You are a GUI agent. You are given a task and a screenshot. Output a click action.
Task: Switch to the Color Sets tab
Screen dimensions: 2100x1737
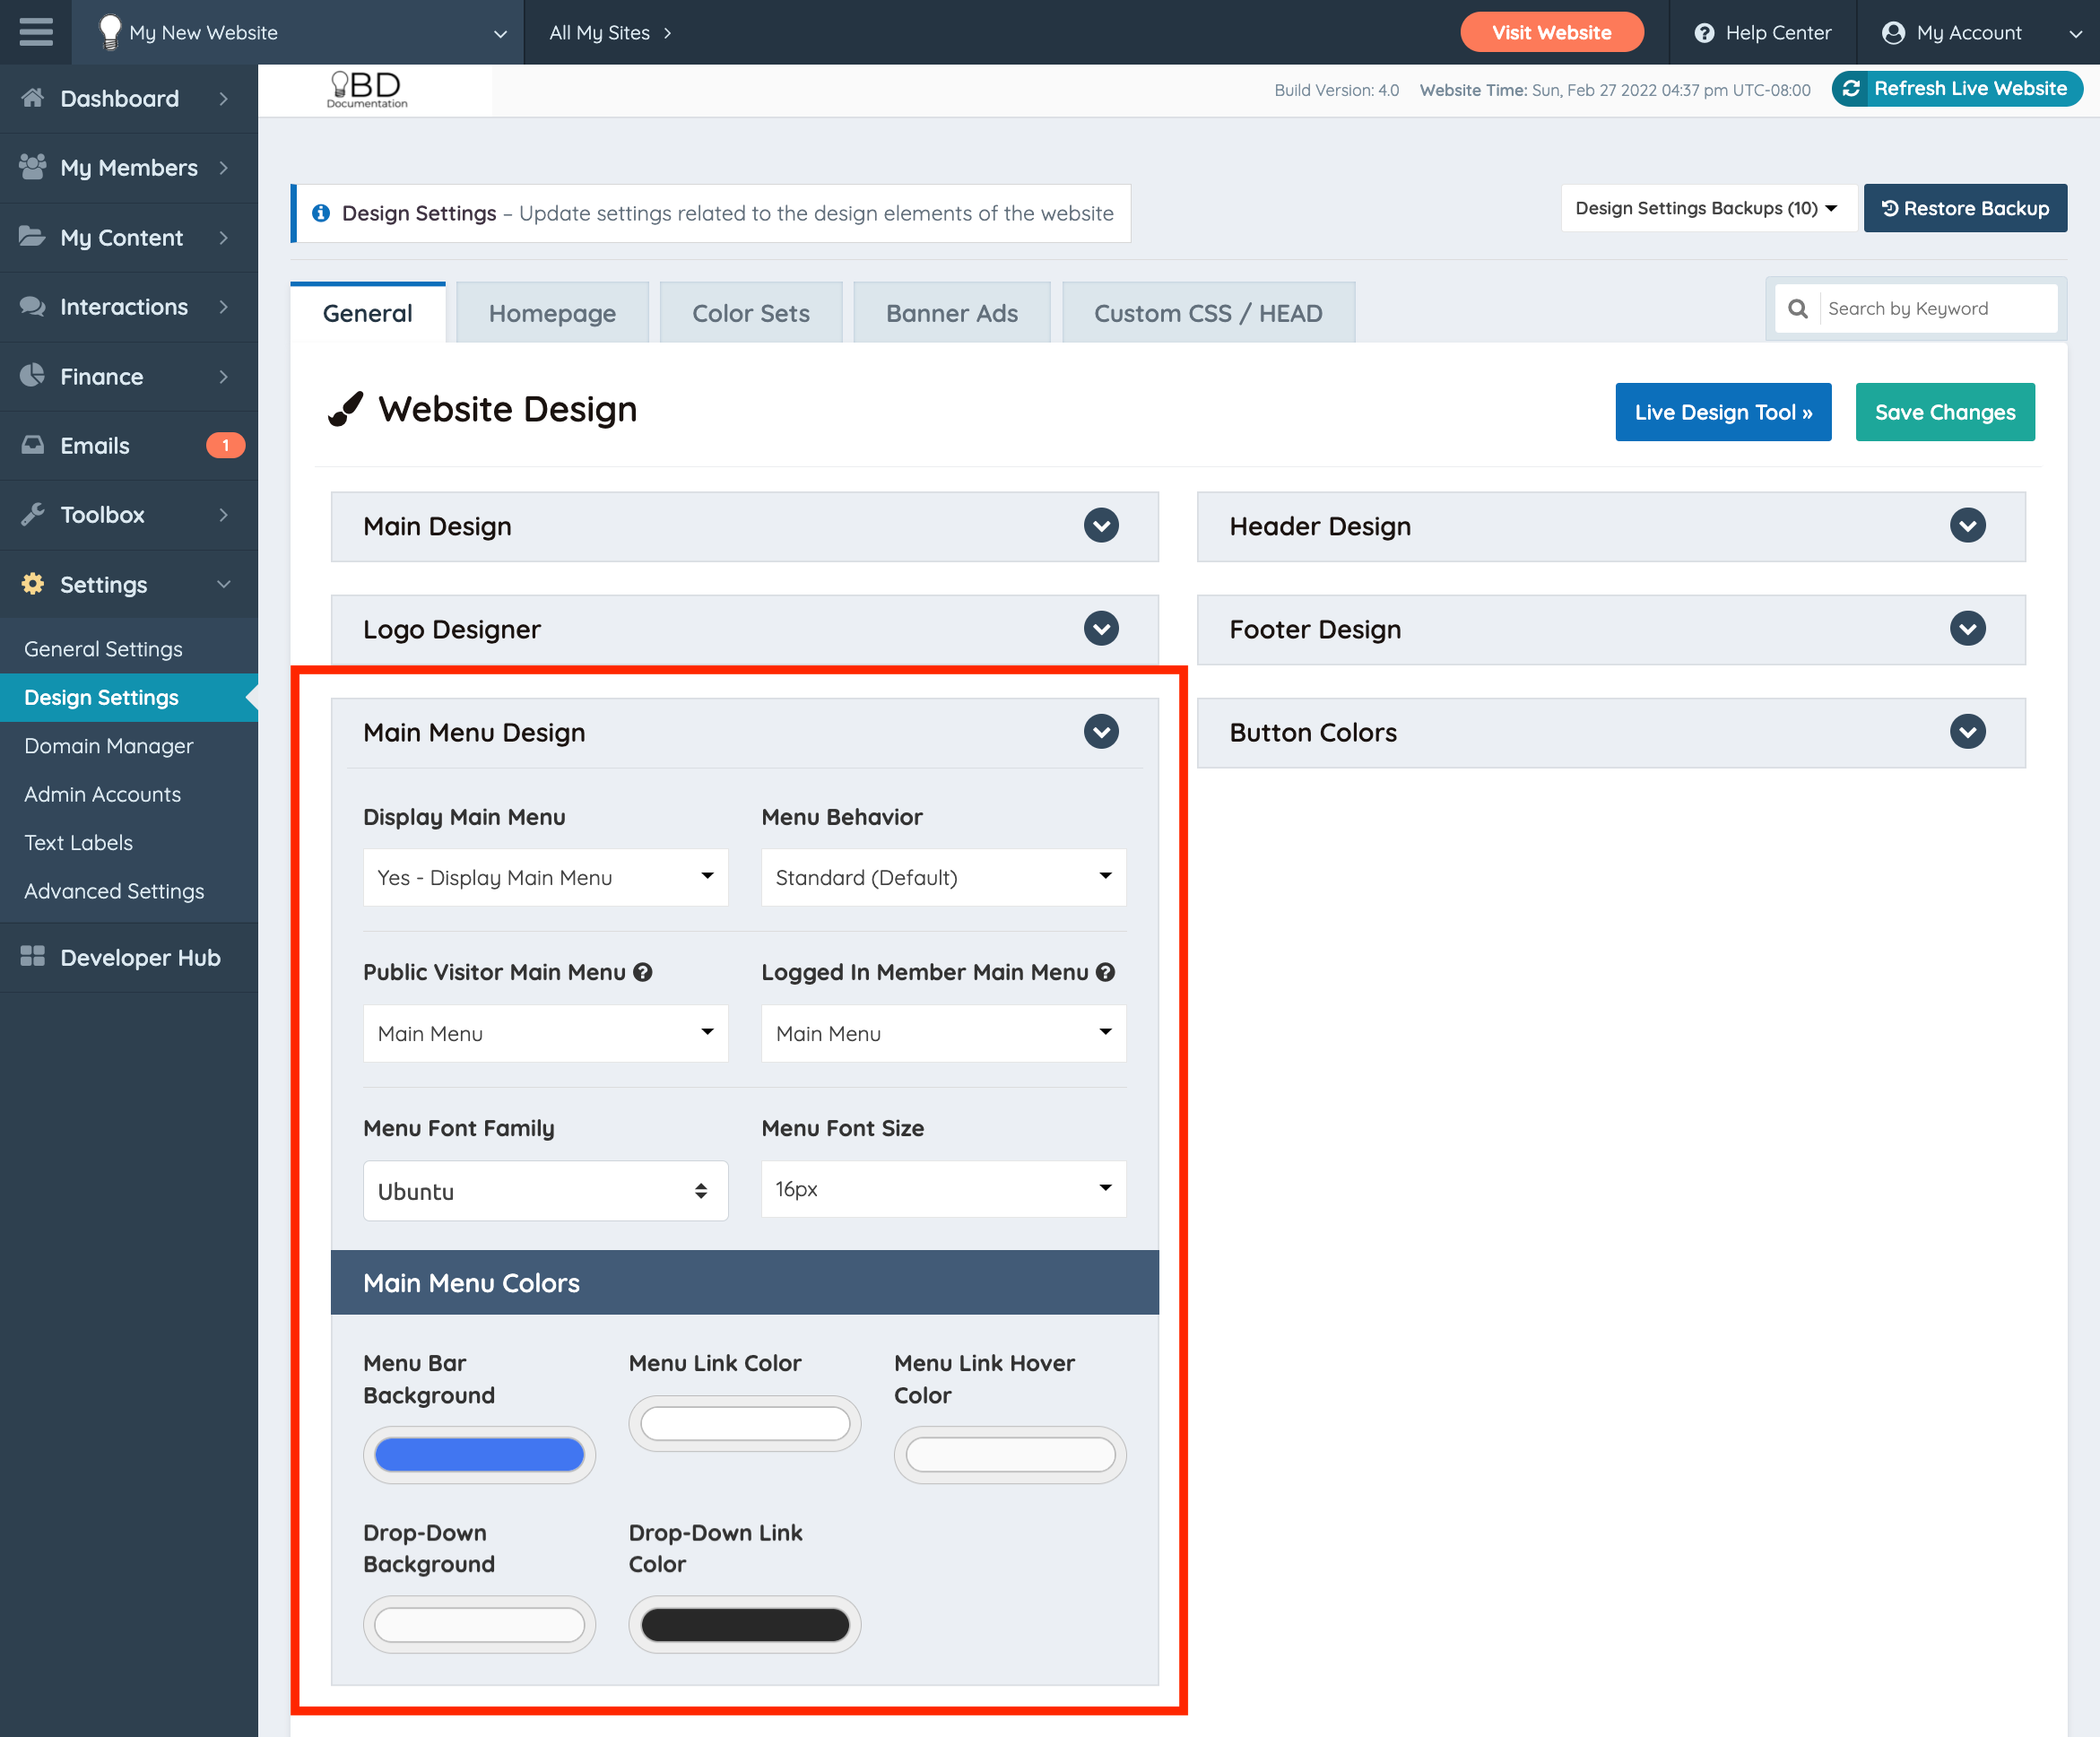tap(750, 312)
